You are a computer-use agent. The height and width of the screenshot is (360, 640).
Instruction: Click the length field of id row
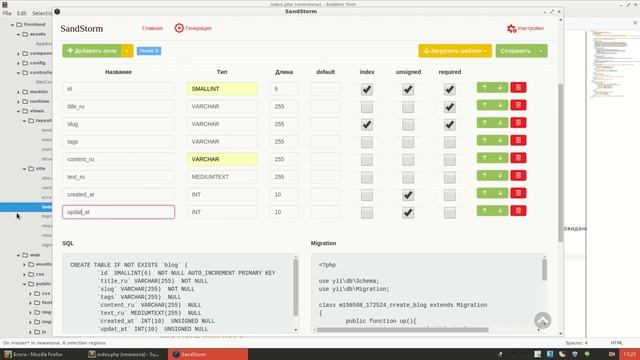pyautogui.click(x=284, y=89)
